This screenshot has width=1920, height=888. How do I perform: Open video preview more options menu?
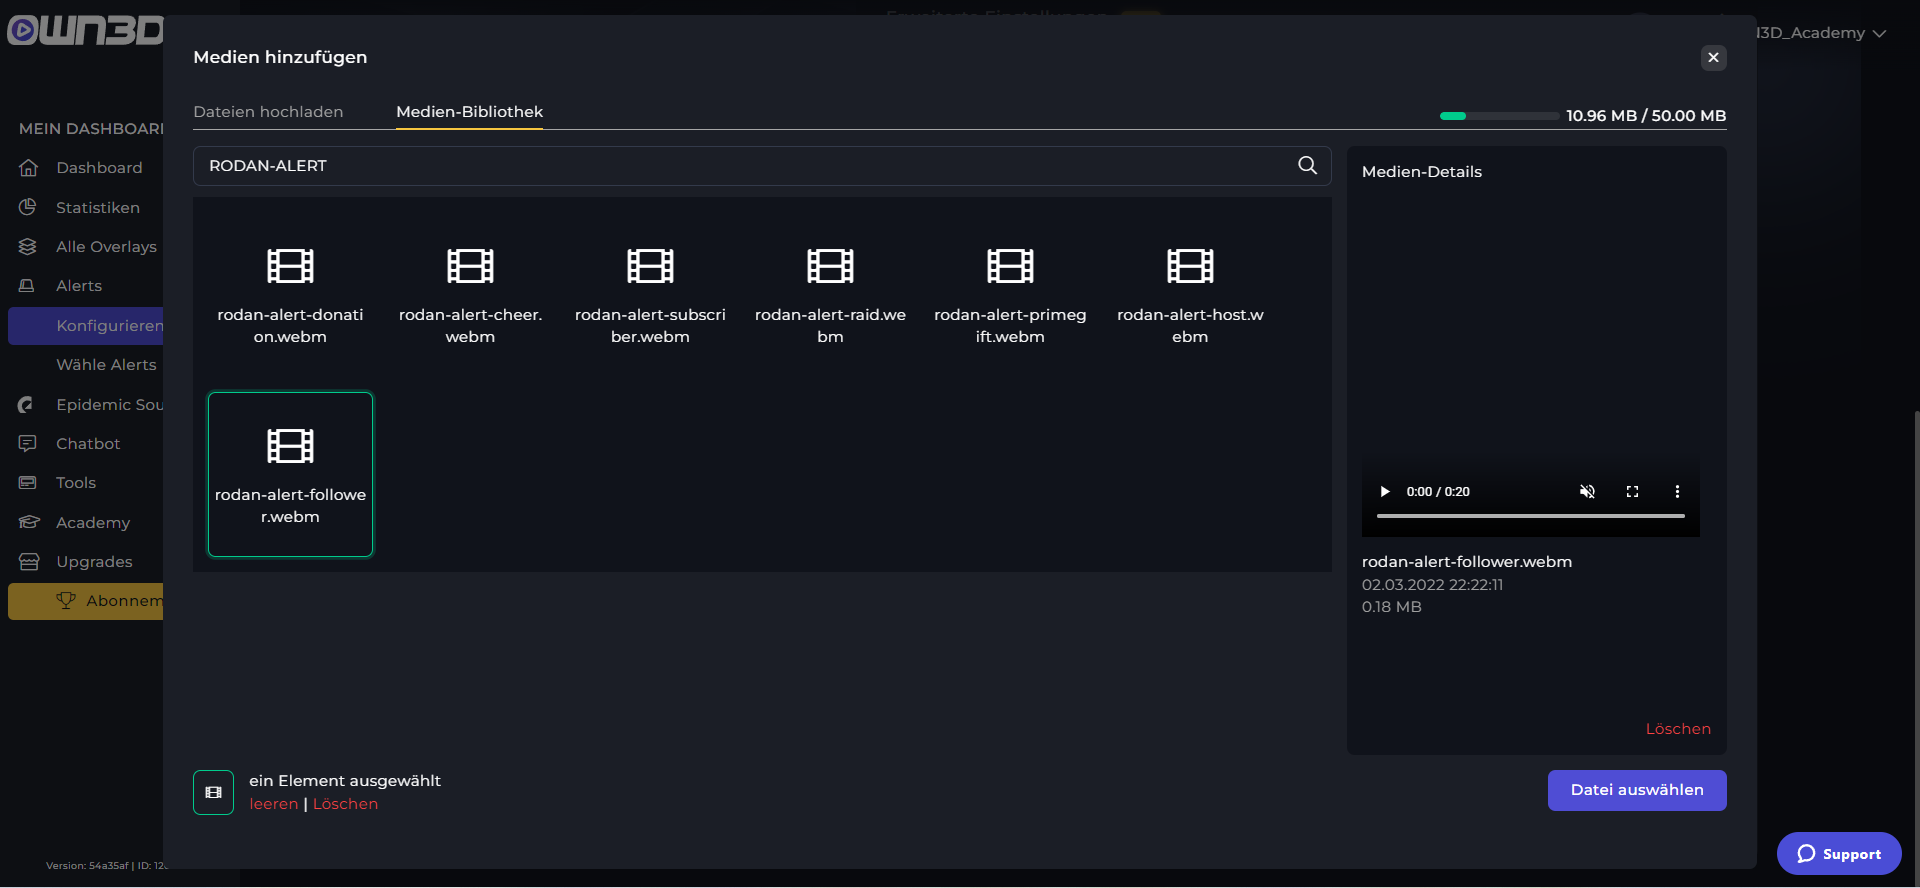tap(1677, 491)
